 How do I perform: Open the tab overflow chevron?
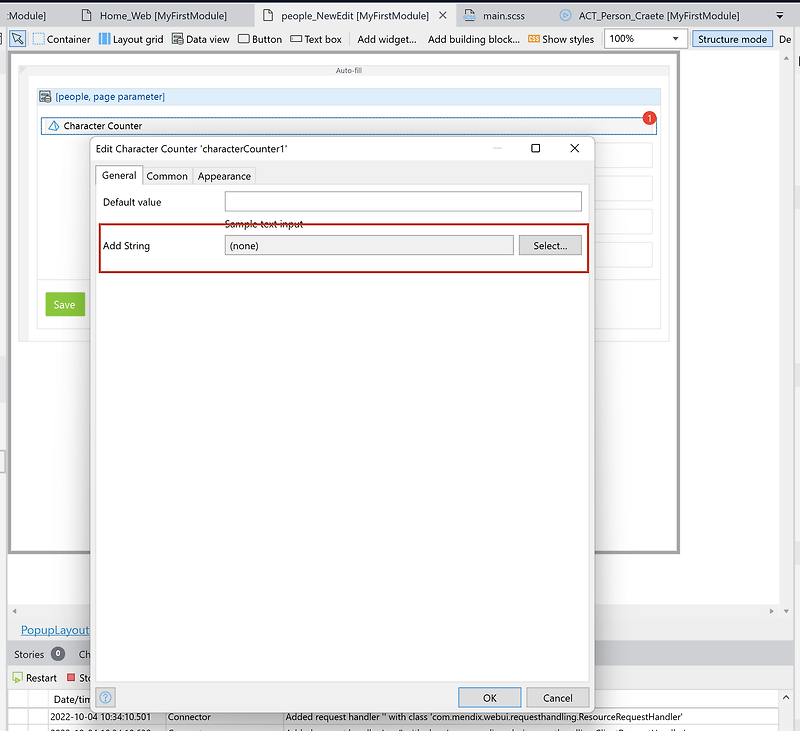[x=778, y=15]
